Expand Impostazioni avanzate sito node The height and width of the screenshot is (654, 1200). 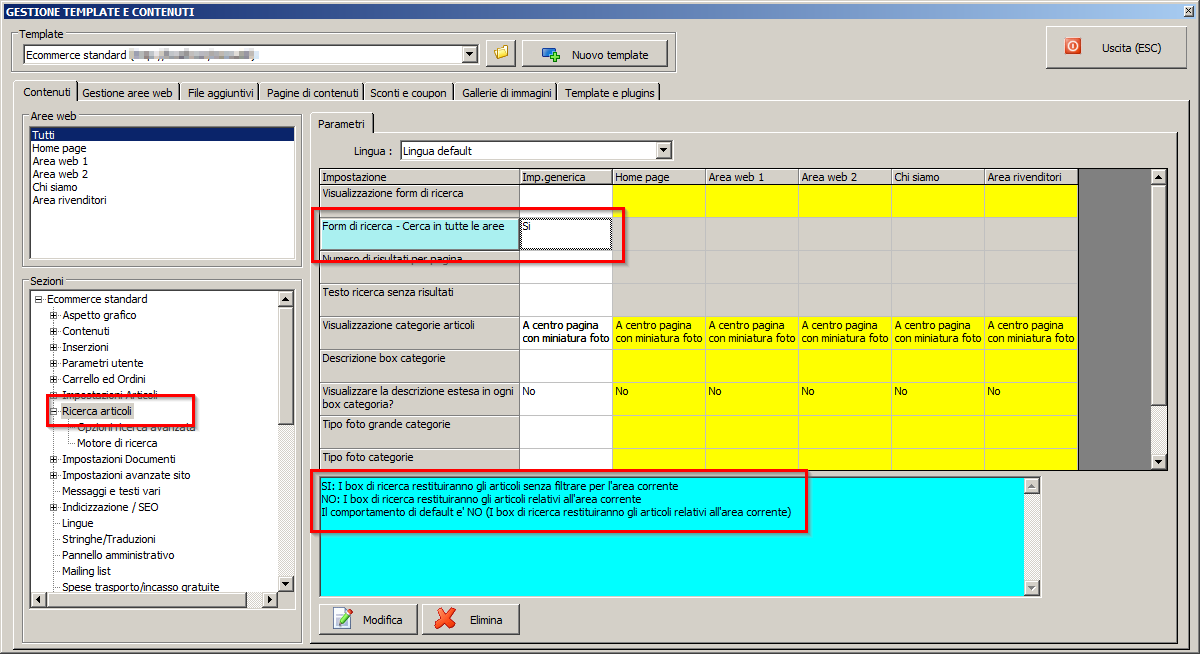(x=54, y=475)
